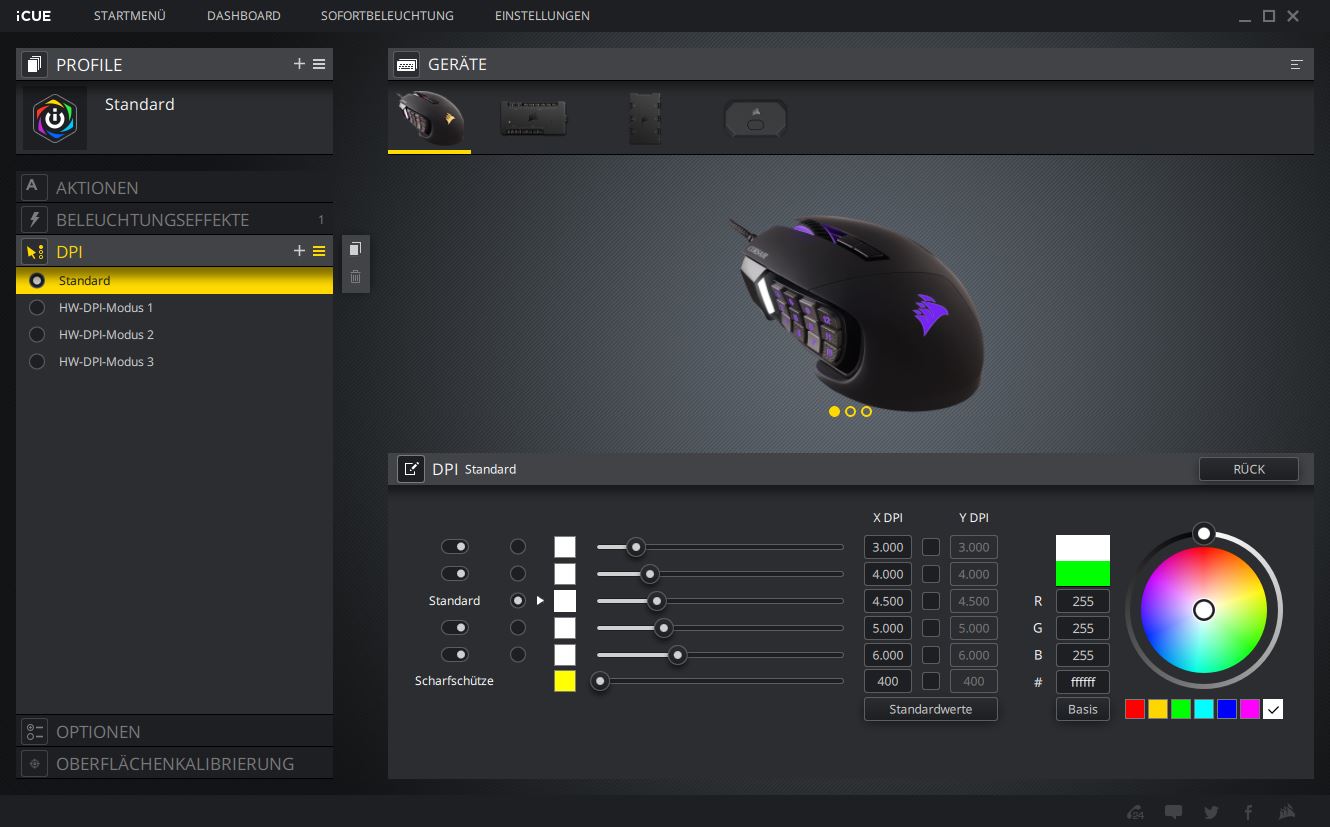
Task: Add a new profile with the plus icon
Action: click(299, 64)
